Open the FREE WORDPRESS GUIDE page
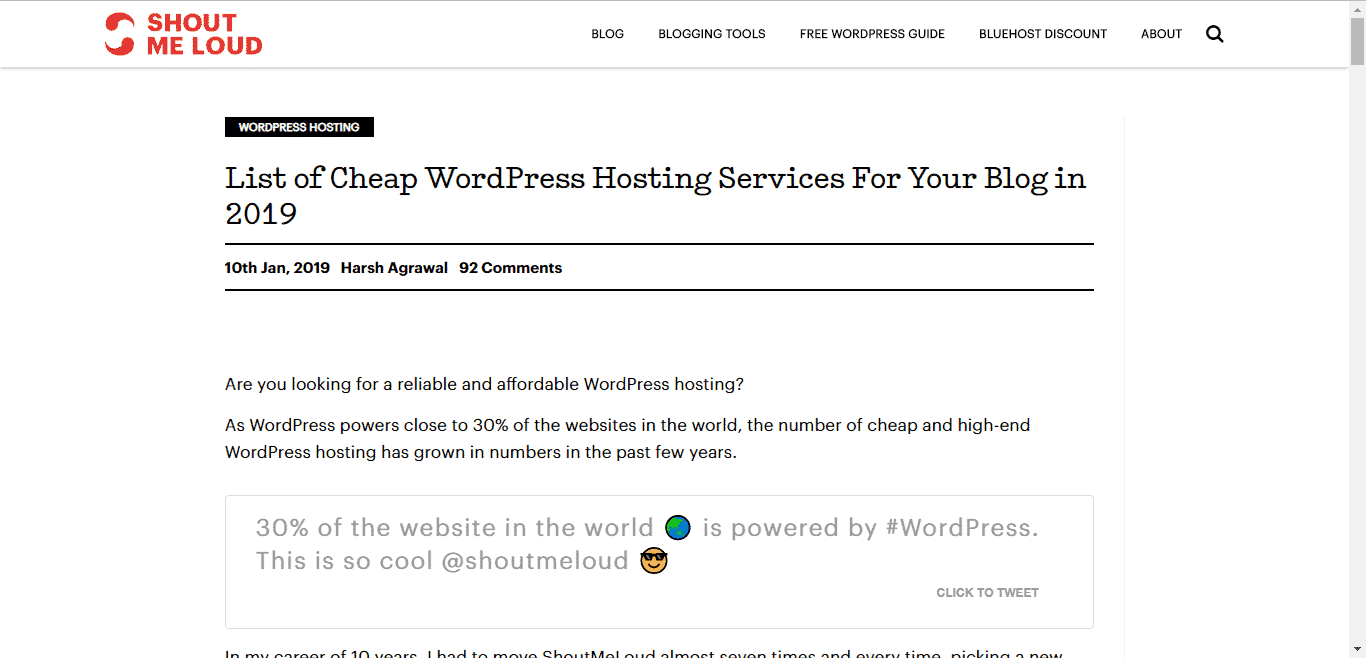The width and height of the screenshot is (1366, 658). [x=871, y=33]
